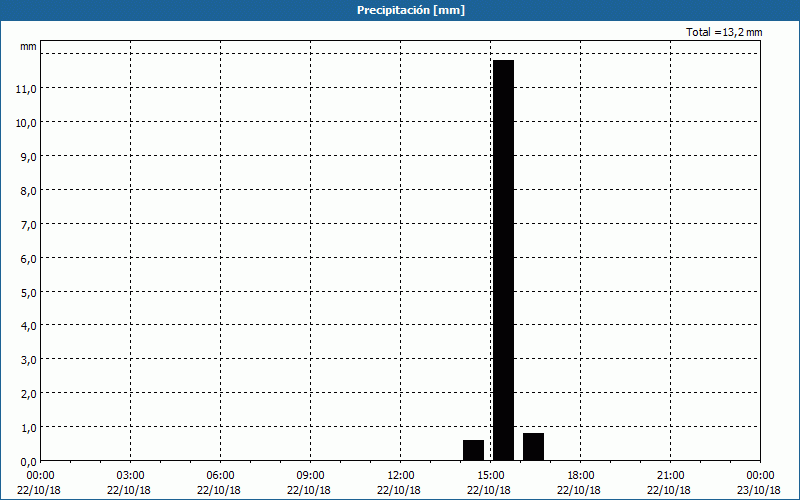
Task: Click the 18:00 time axis label
Action: tap(581, 476)
